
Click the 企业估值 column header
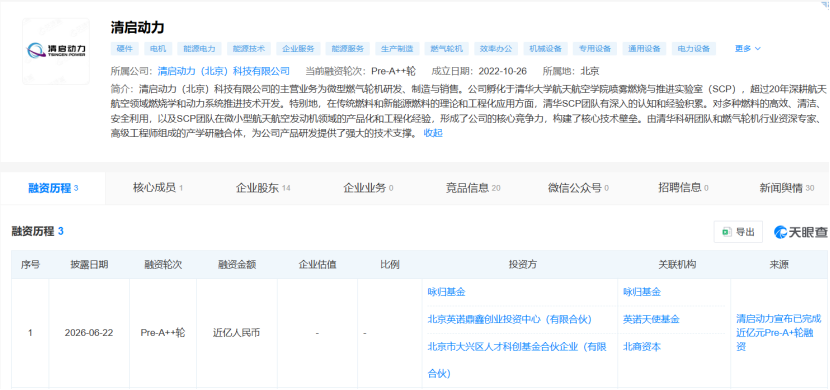tap(317, 265)
